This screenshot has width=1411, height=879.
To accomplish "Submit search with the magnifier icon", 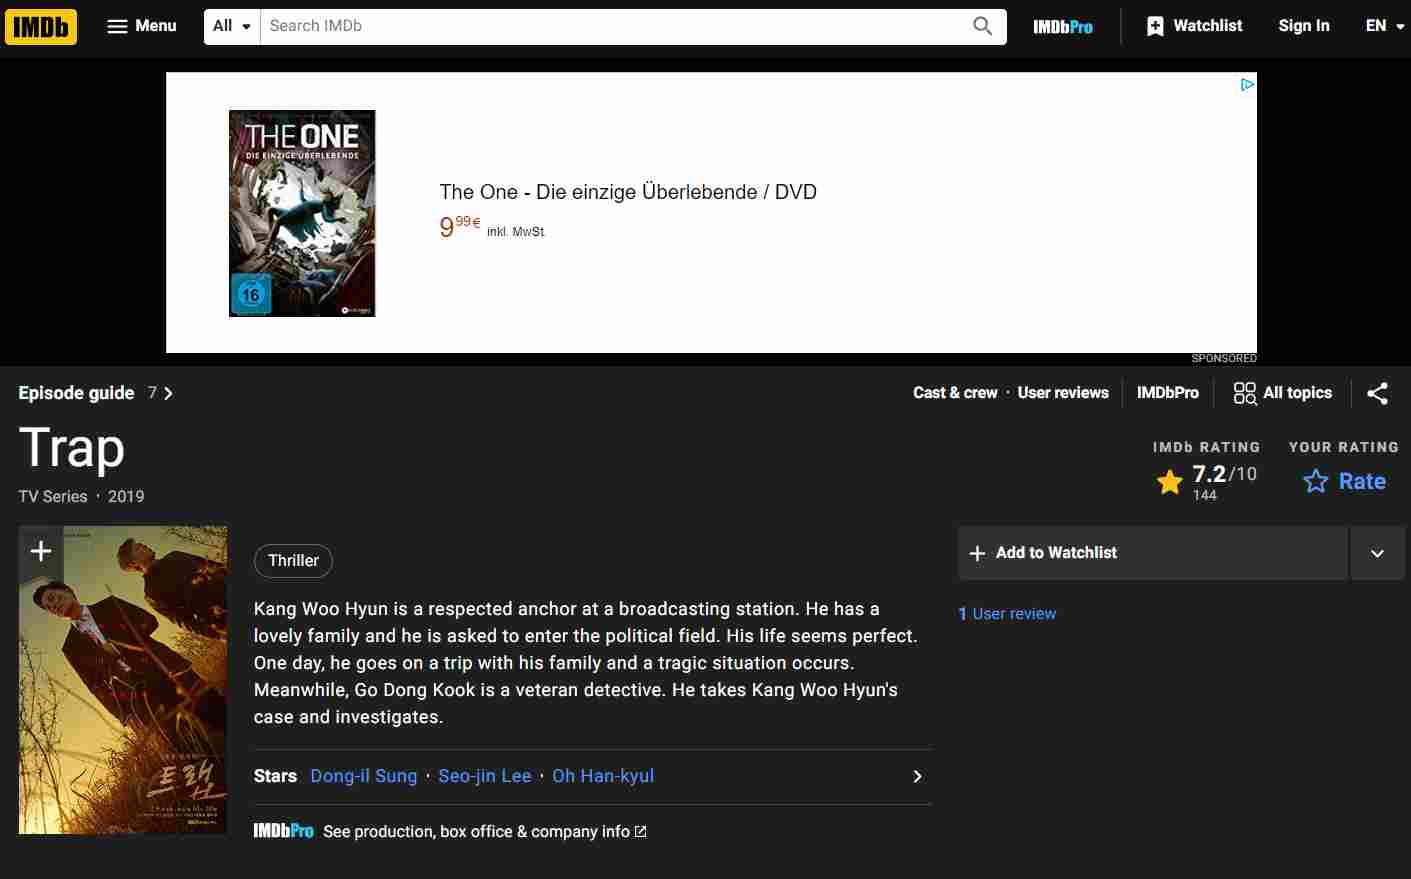I will (x=983, y=26).
